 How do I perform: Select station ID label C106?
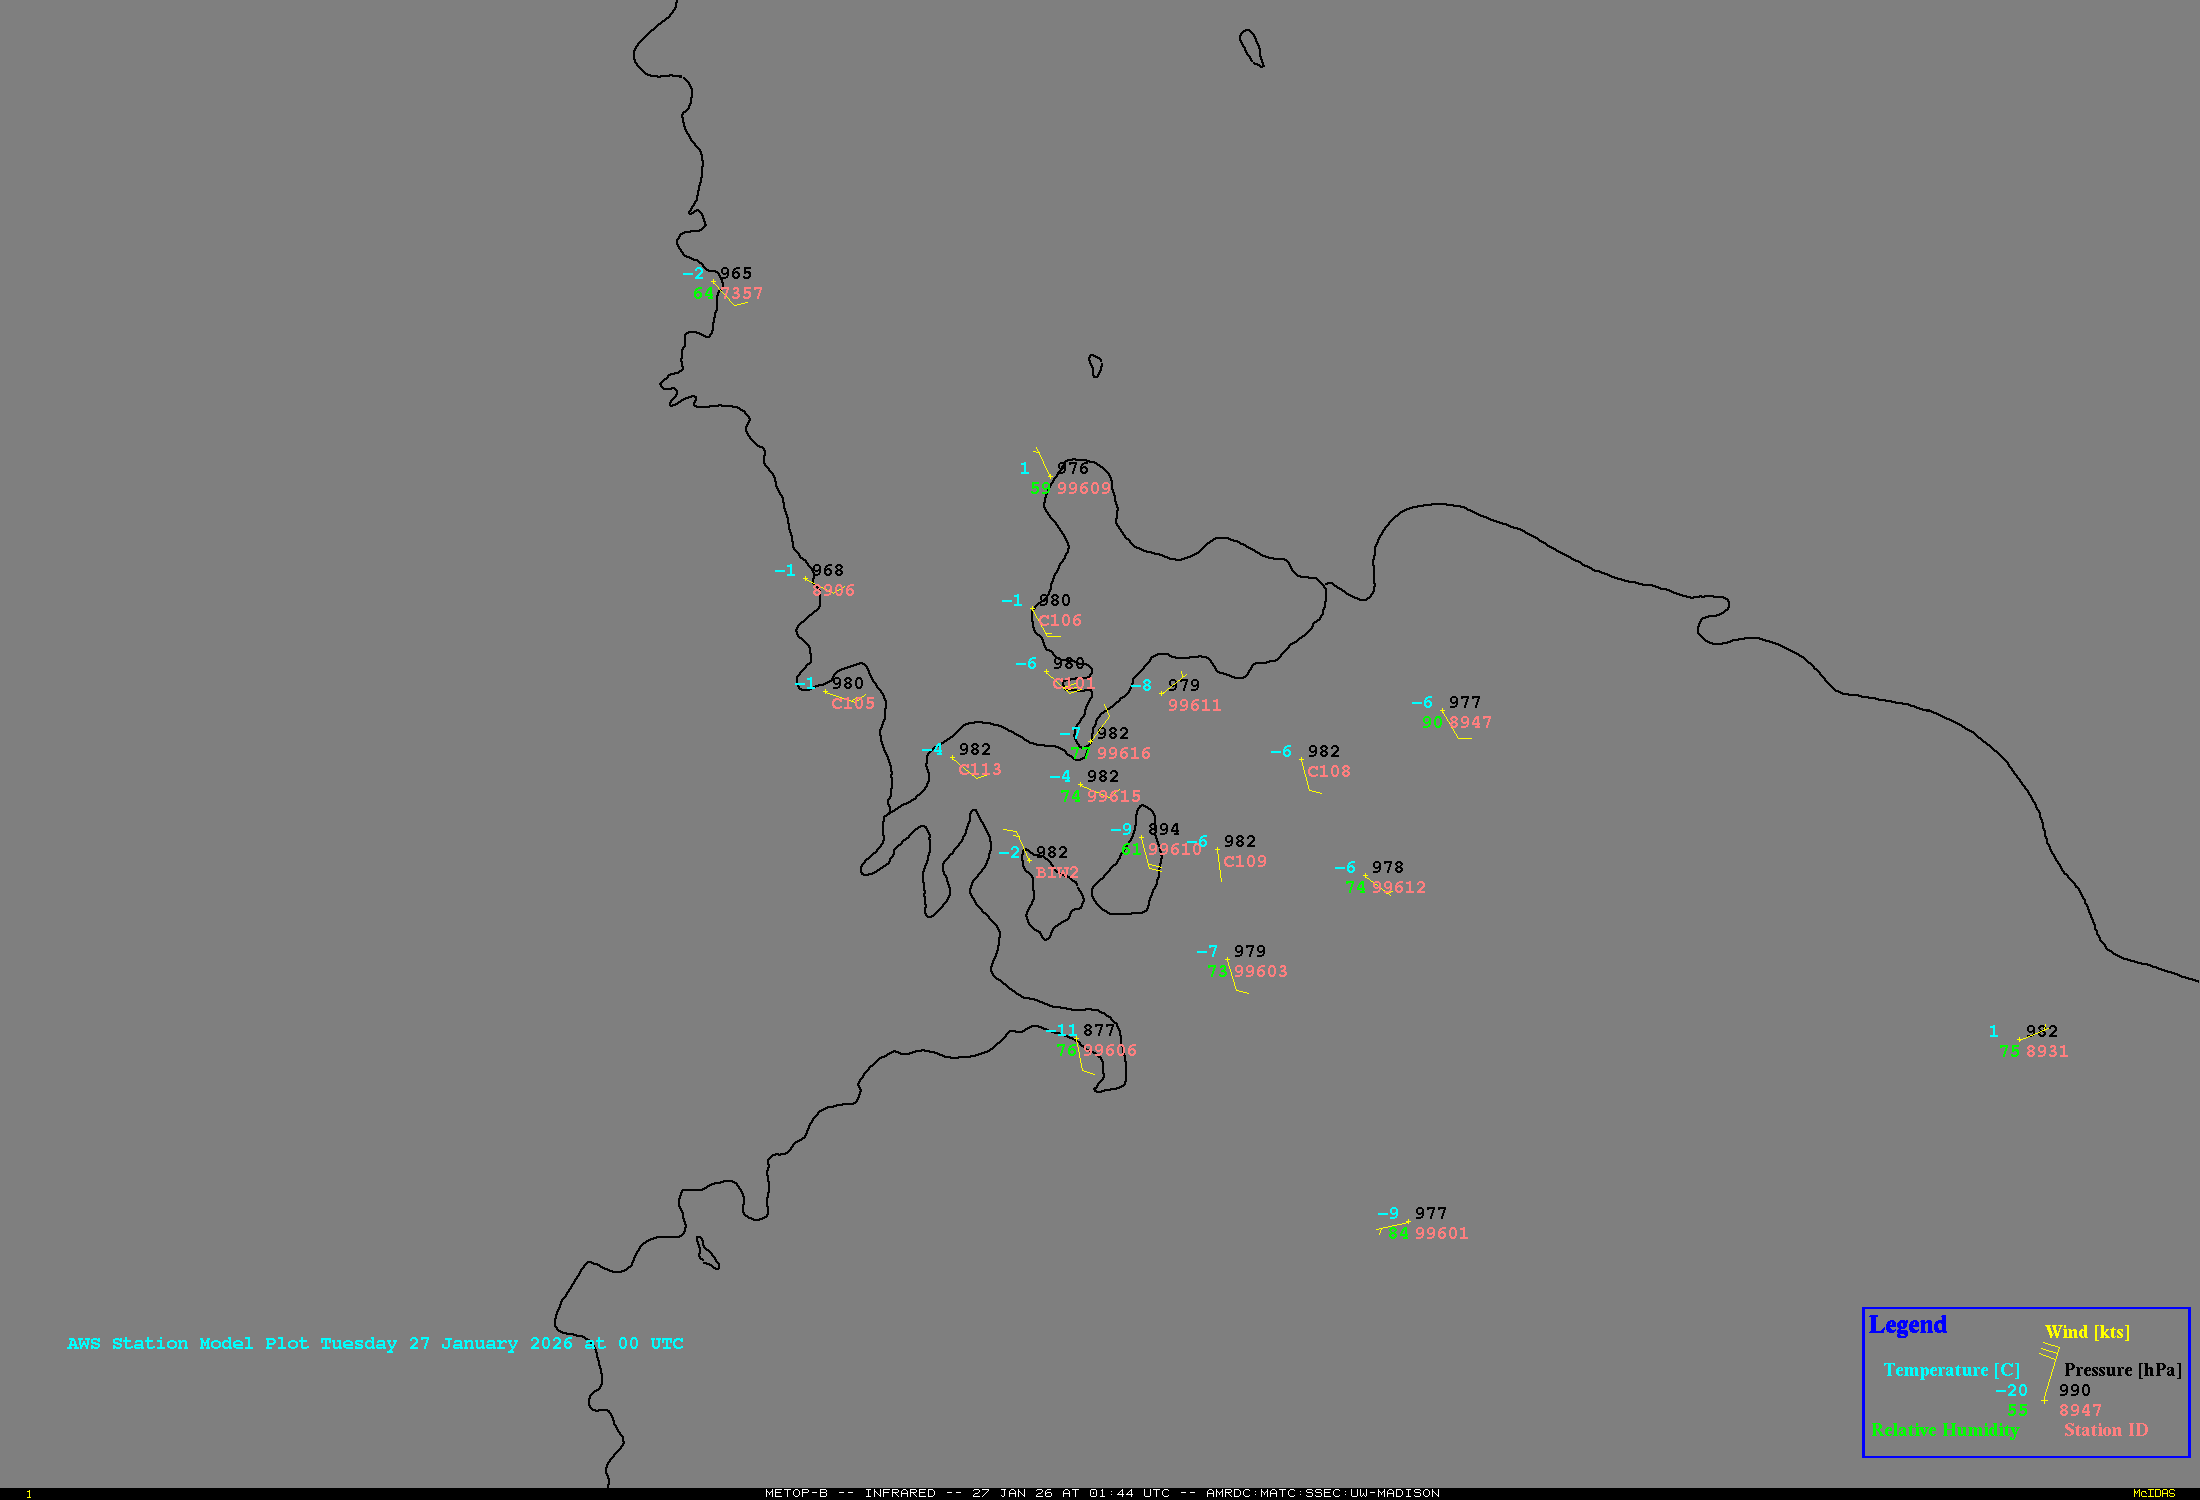(x=1060, y=621)
